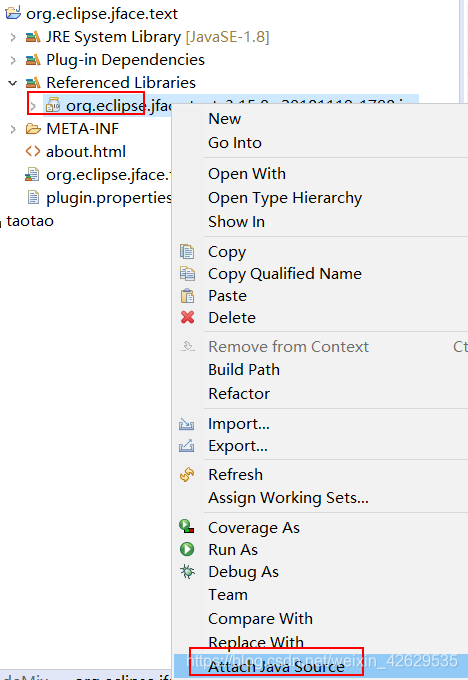
Task: Click the Plug-in Dependencies library icon
Action: click(x=33, y=59)
